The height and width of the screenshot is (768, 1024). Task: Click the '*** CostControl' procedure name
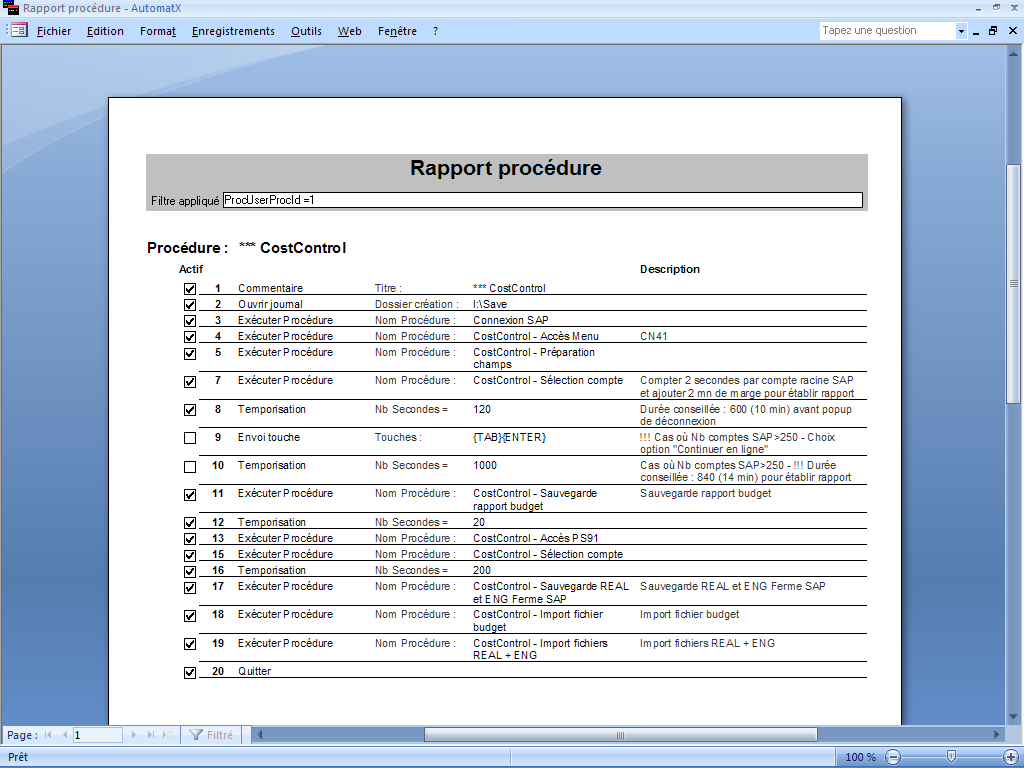[x=293, y=248]
